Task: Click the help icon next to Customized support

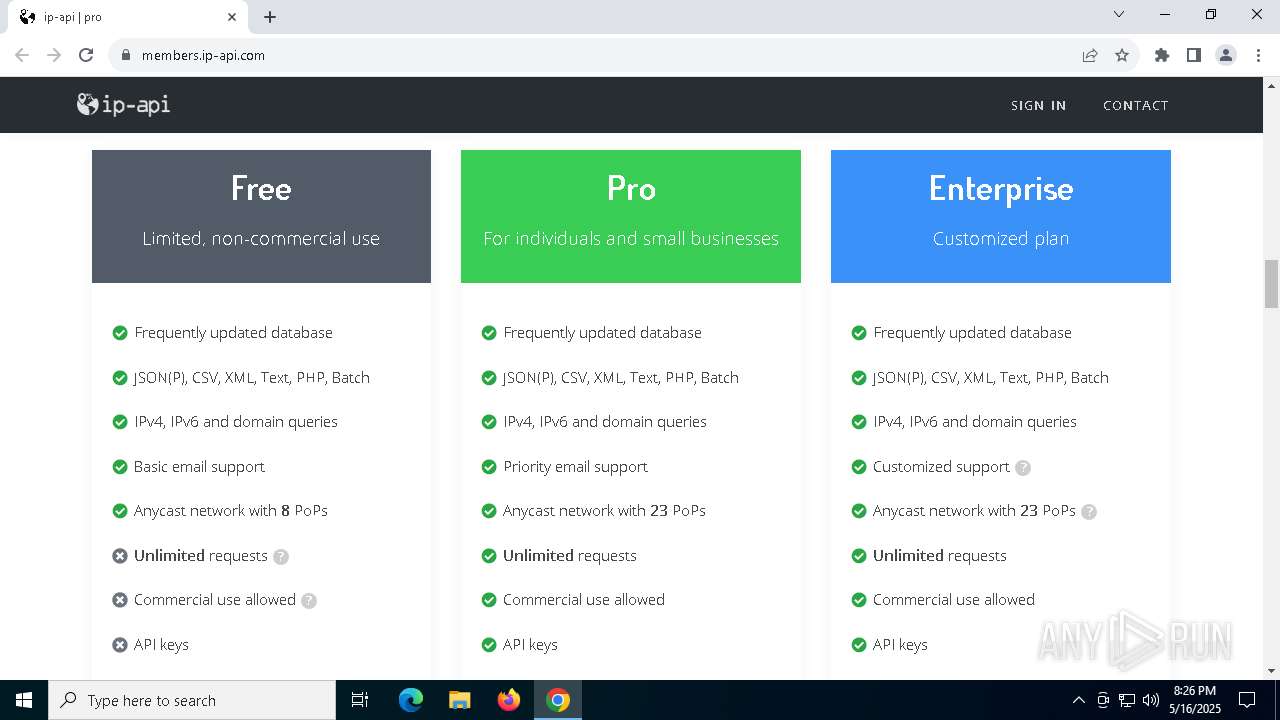Action: [x=1023, y=467]
